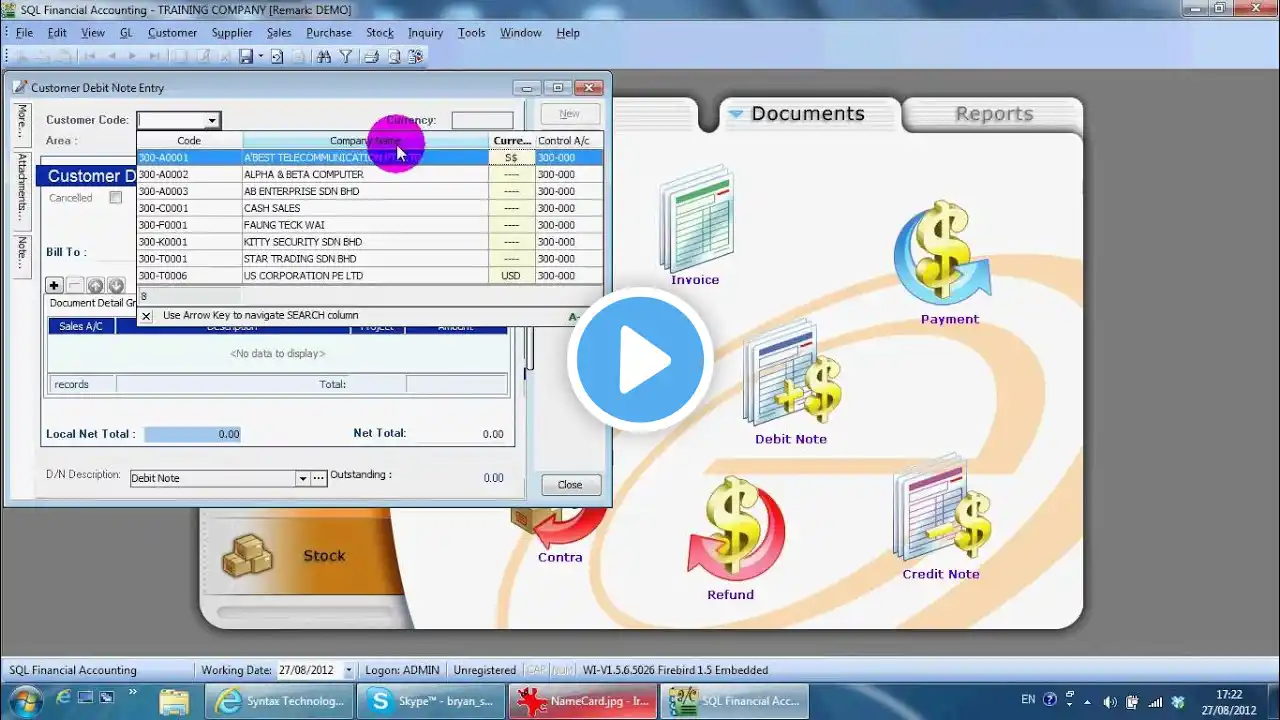Click the Save icon in the toolbar

pyautogui.click(x=246, y=57)
